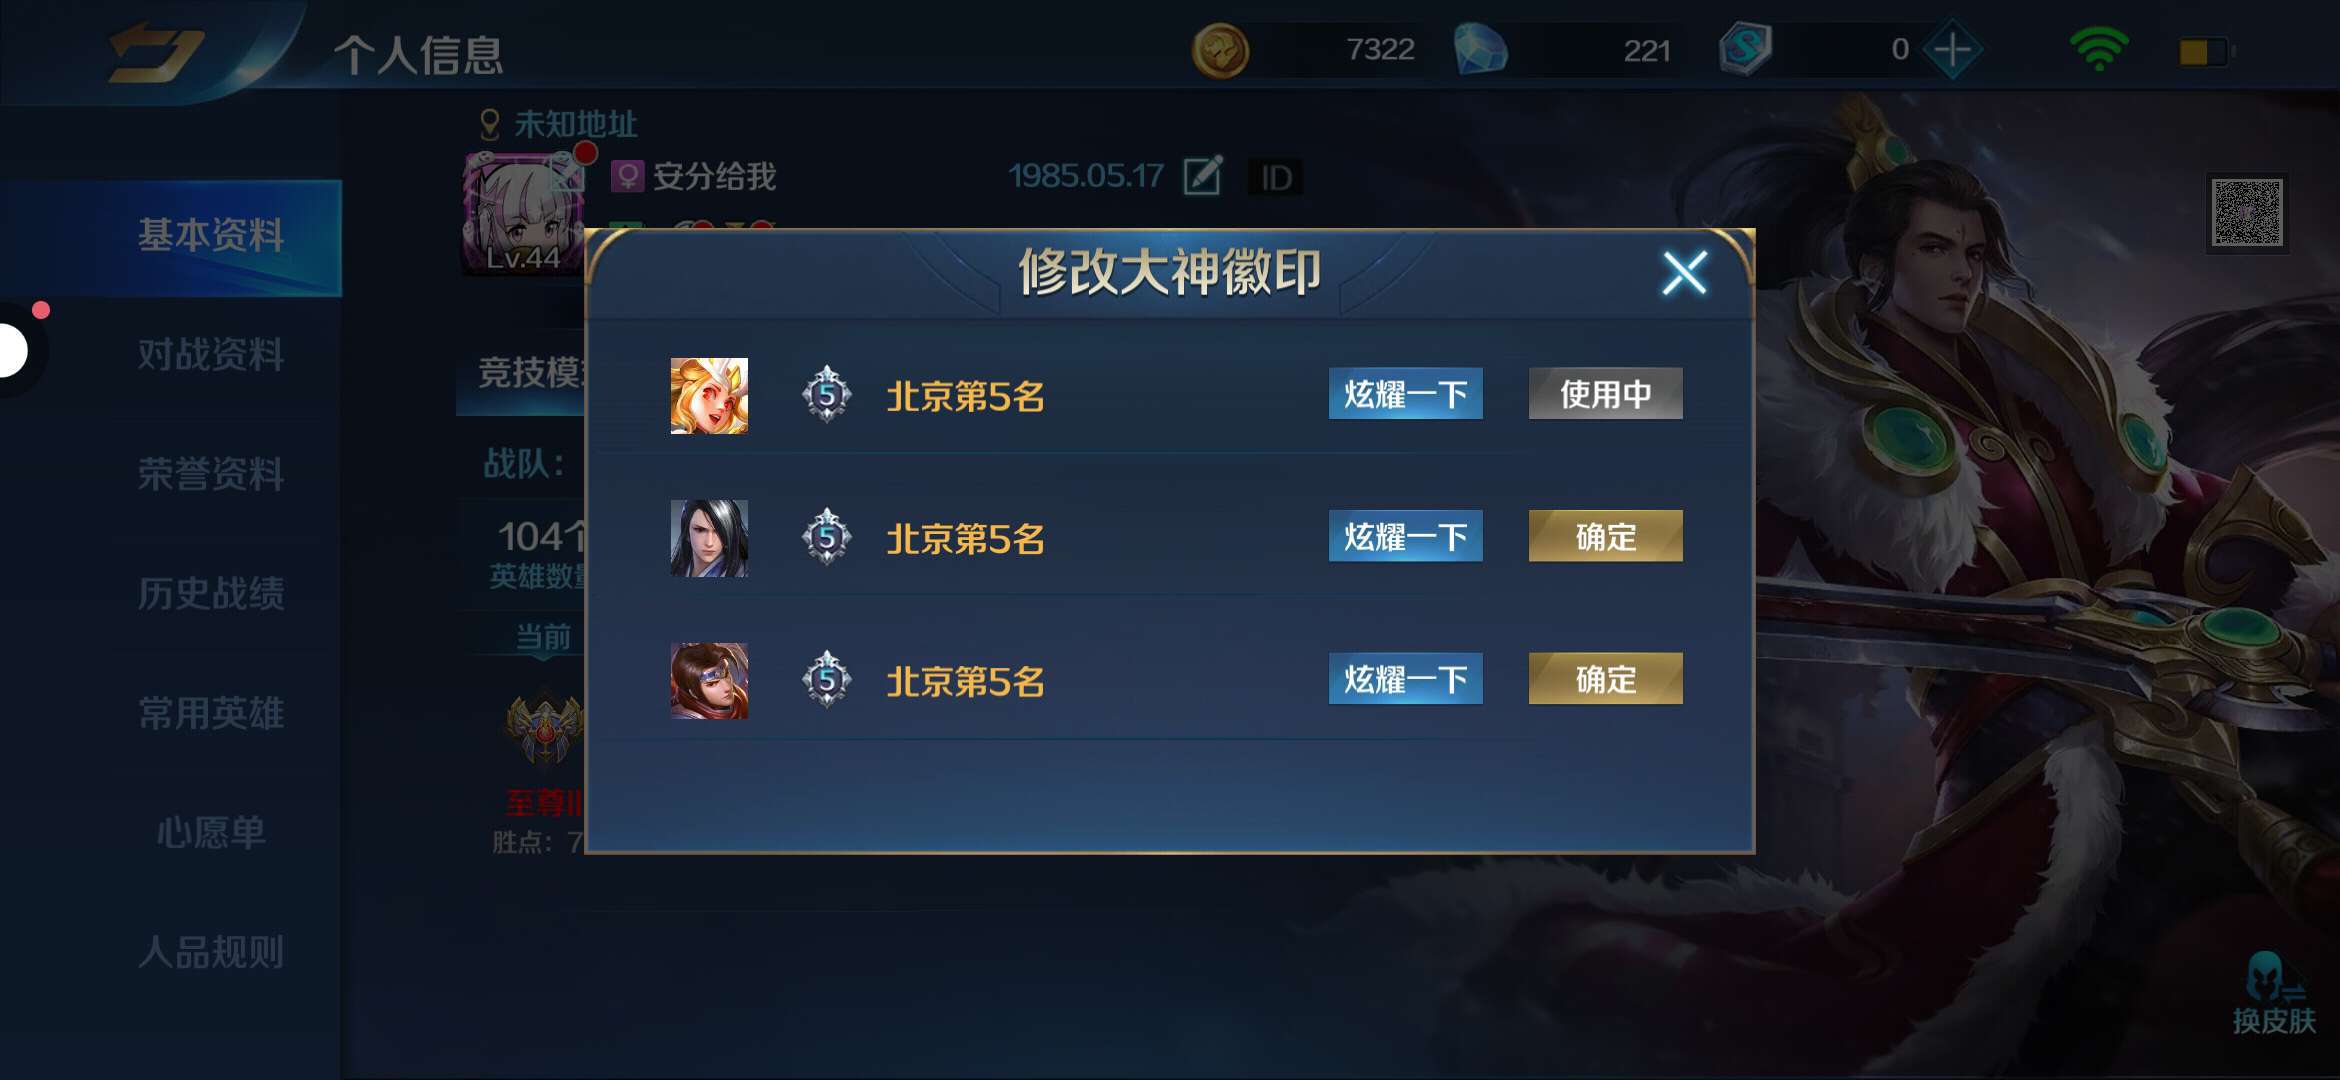Image resolution: width=2340 pixels, height=1080 pixels.
Task: Open the 心愿单 tab
Action: point(210,832)
